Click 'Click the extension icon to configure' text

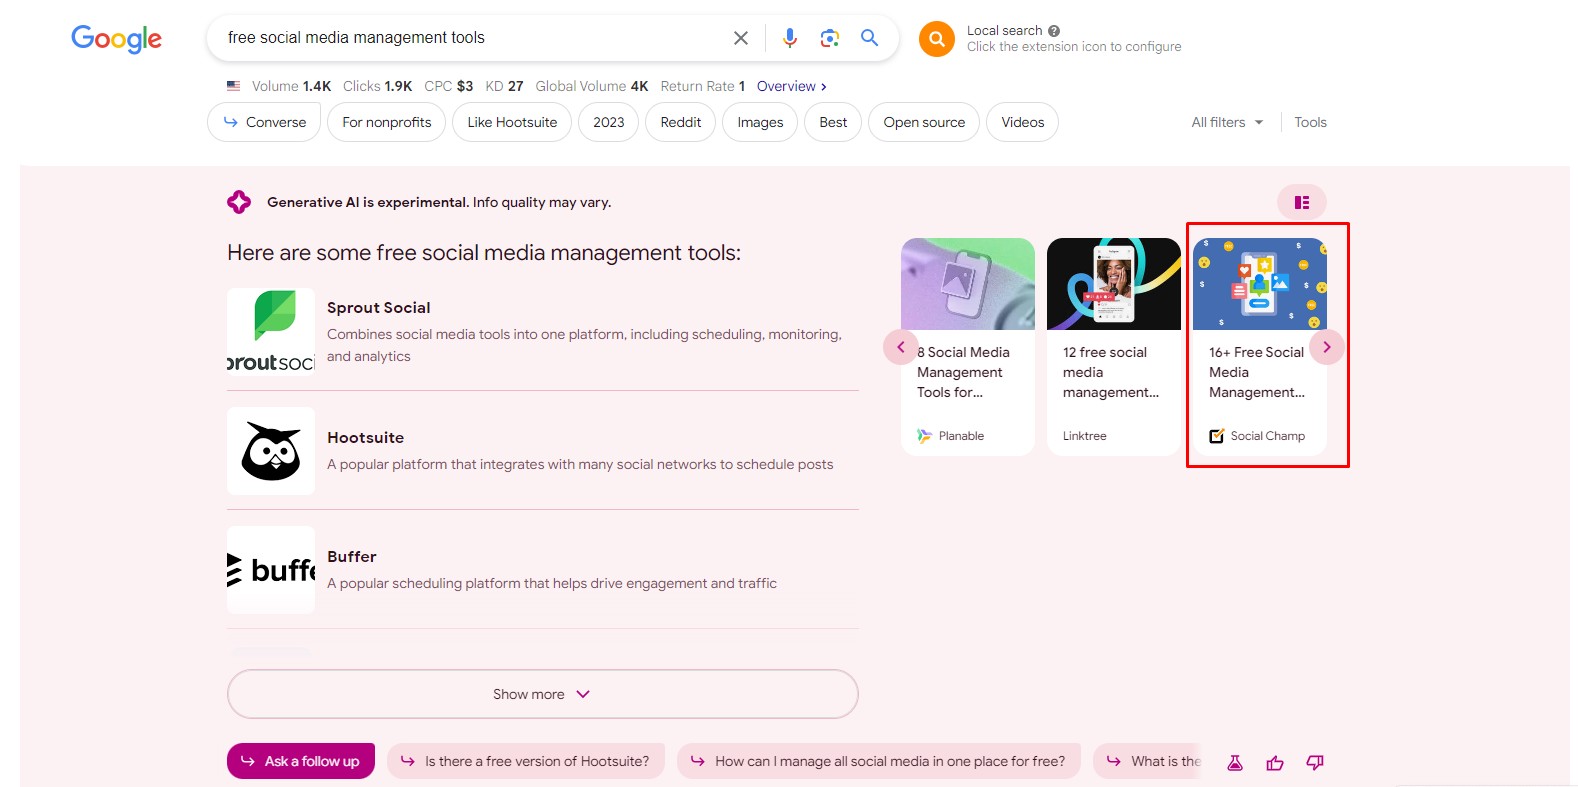(x=1074, y=47)
